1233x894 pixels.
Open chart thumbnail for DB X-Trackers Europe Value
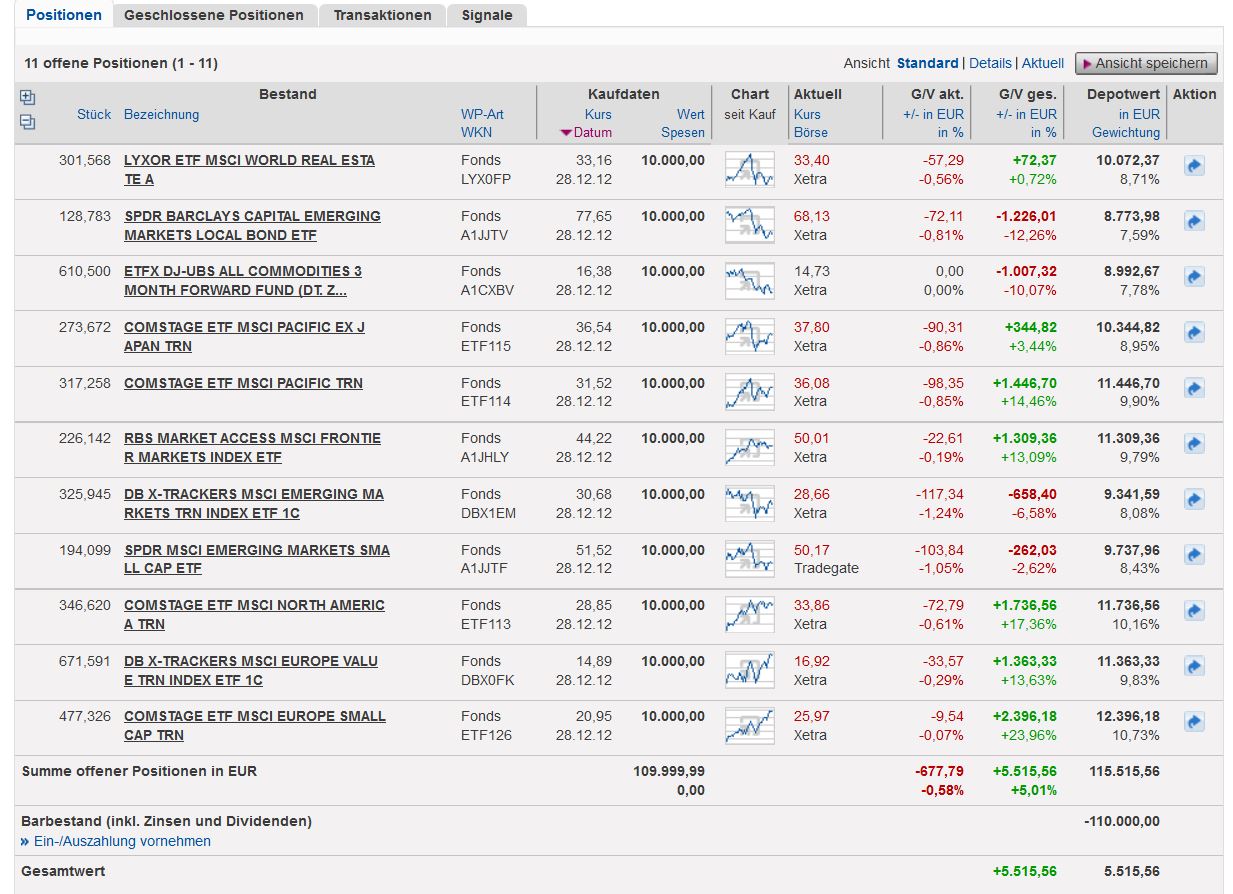(x=749, y=670)
